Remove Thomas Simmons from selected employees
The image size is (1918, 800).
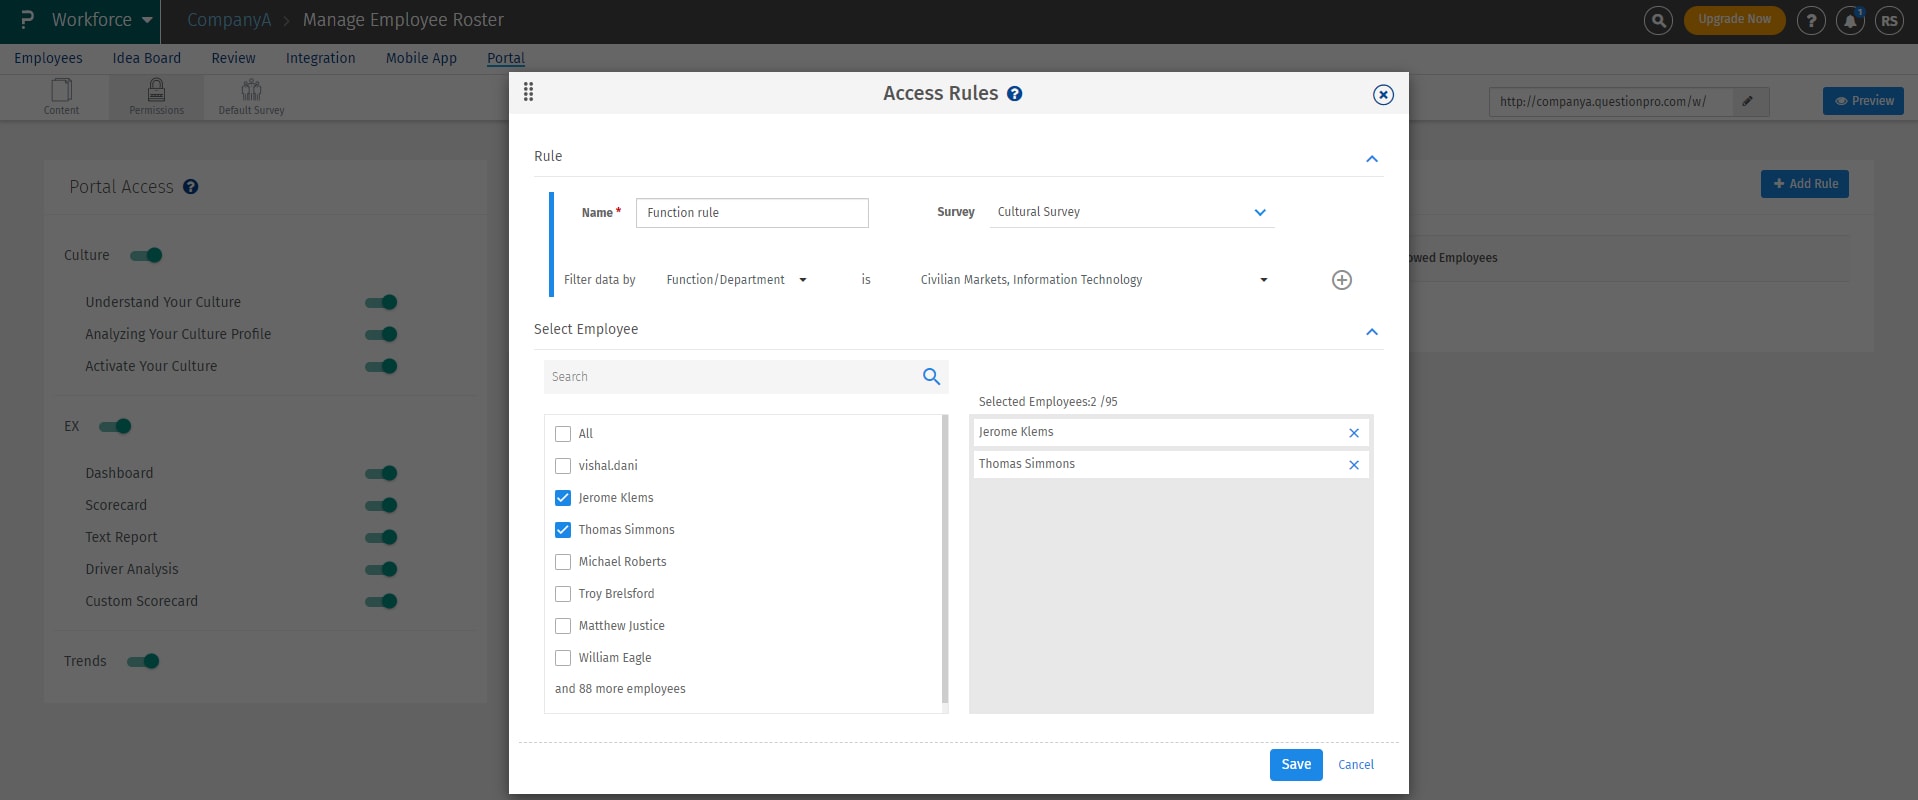(x=1353, y=465)
